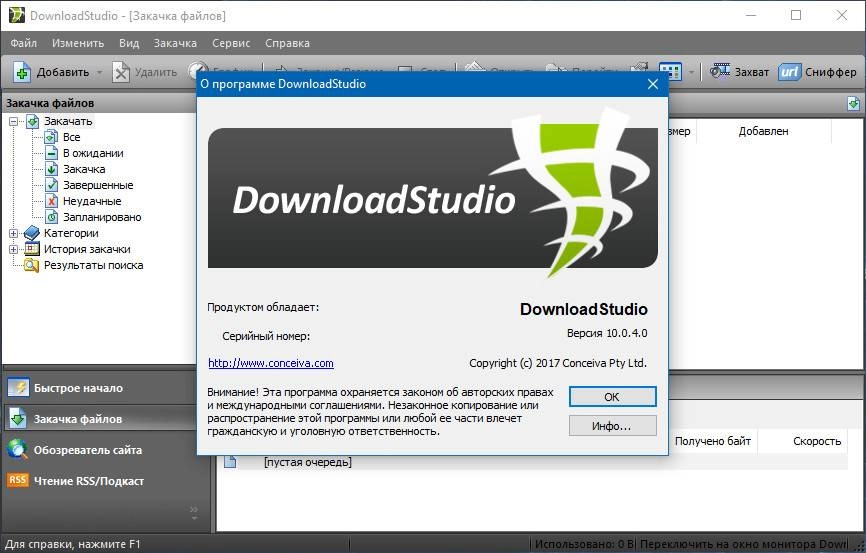
Task: Click the Получено байт column header
Action: click(712, 441)
